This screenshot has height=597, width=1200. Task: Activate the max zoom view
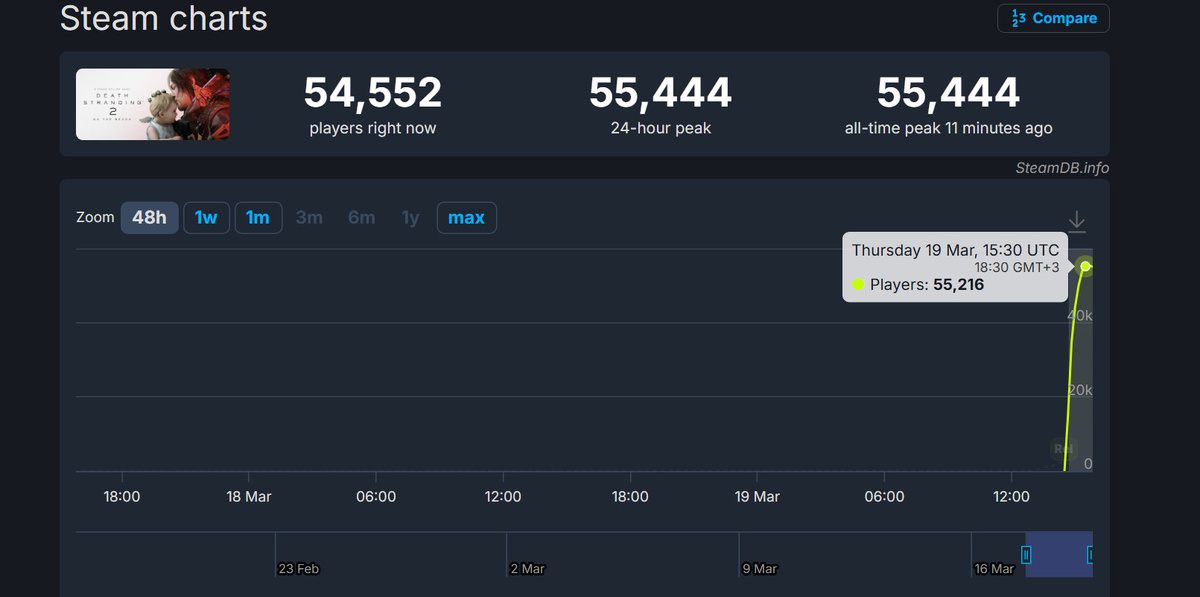(x=466, y=217)
